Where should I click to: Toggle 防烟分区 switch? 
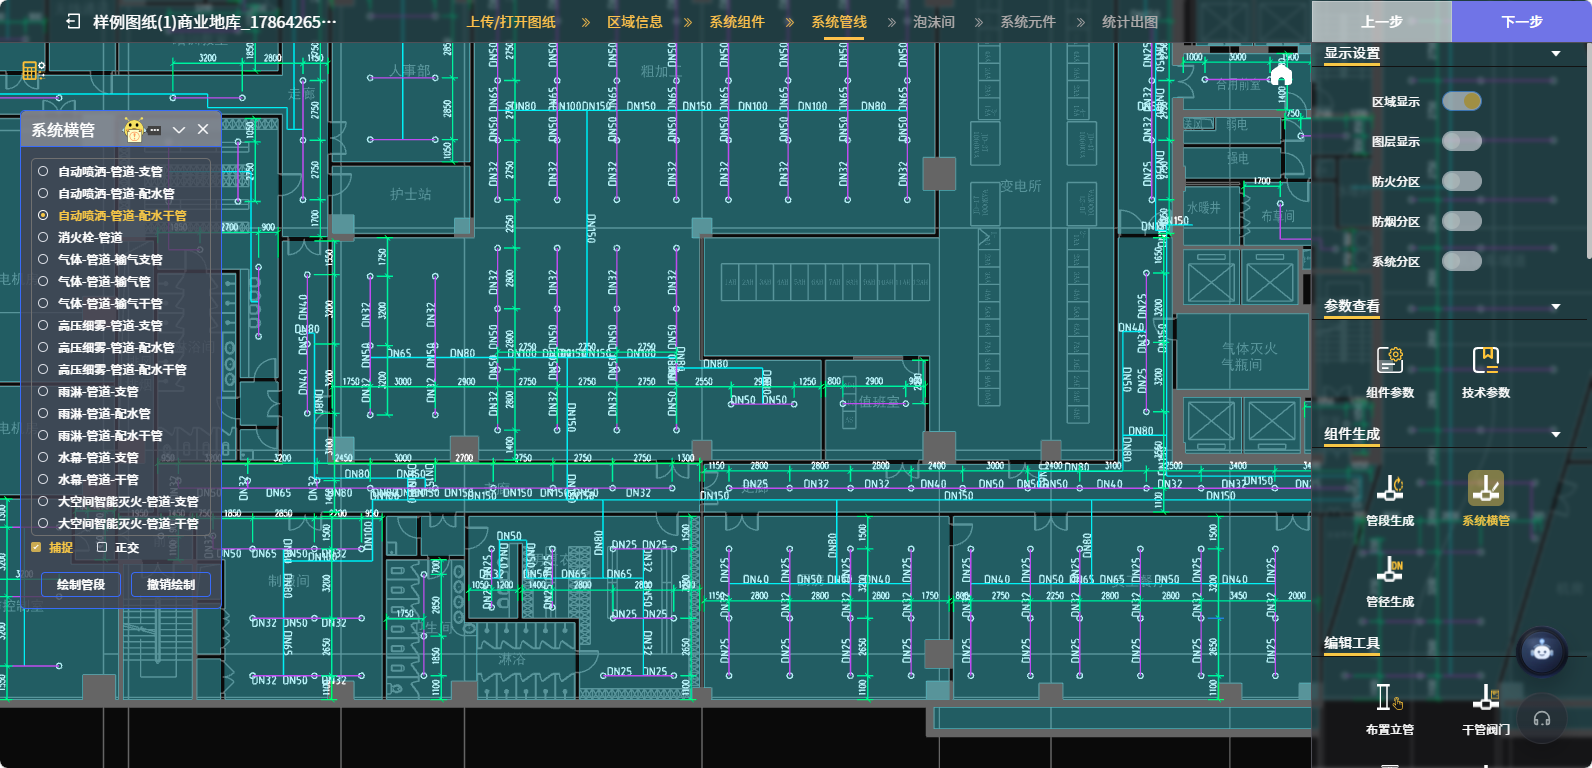pyautogui.click(x=1462, y=221)
